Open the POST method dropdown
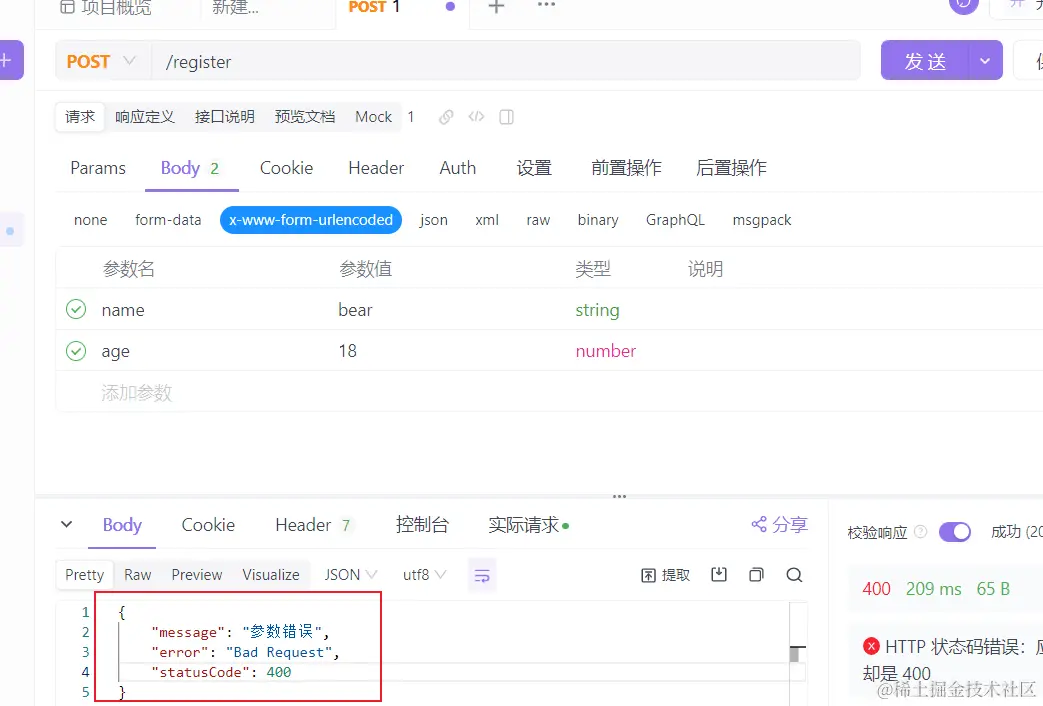 pyautogui.click(x=102, y=61)
